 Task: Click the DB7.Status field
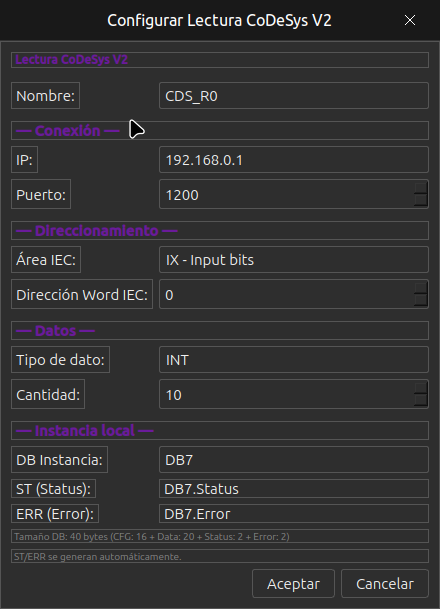[294, 489]
